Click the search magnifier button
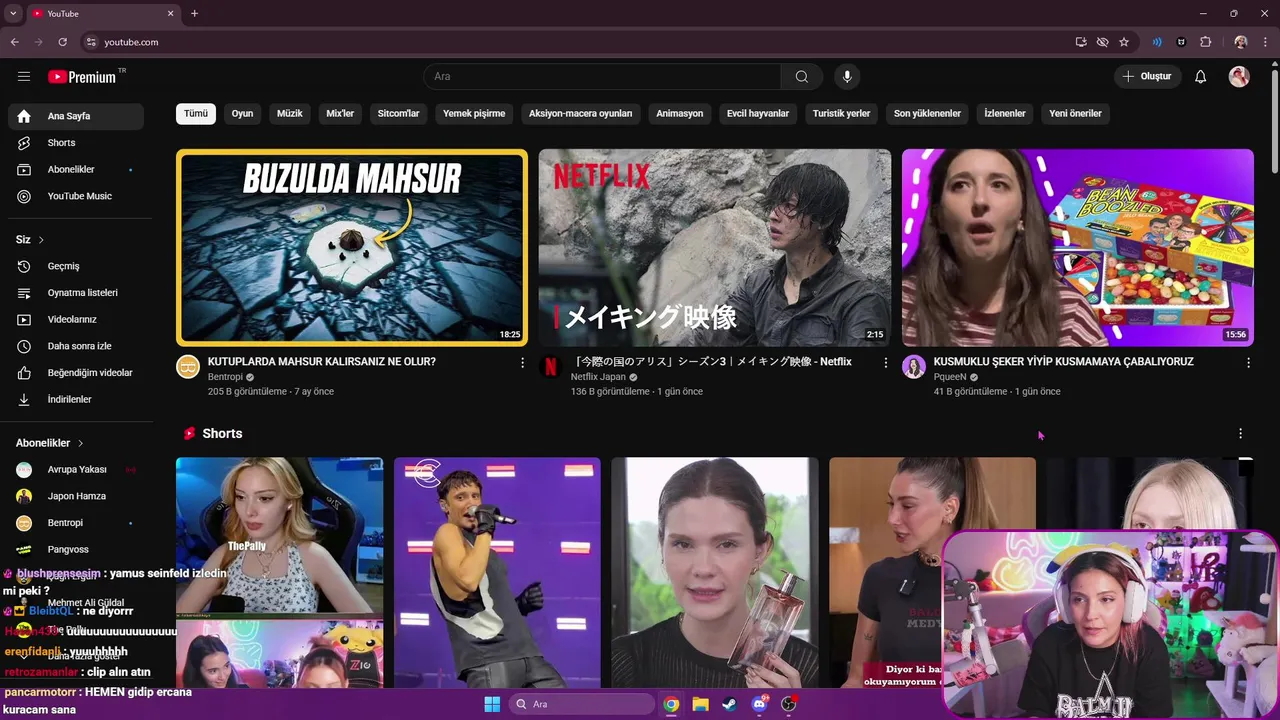 point(802,77)
